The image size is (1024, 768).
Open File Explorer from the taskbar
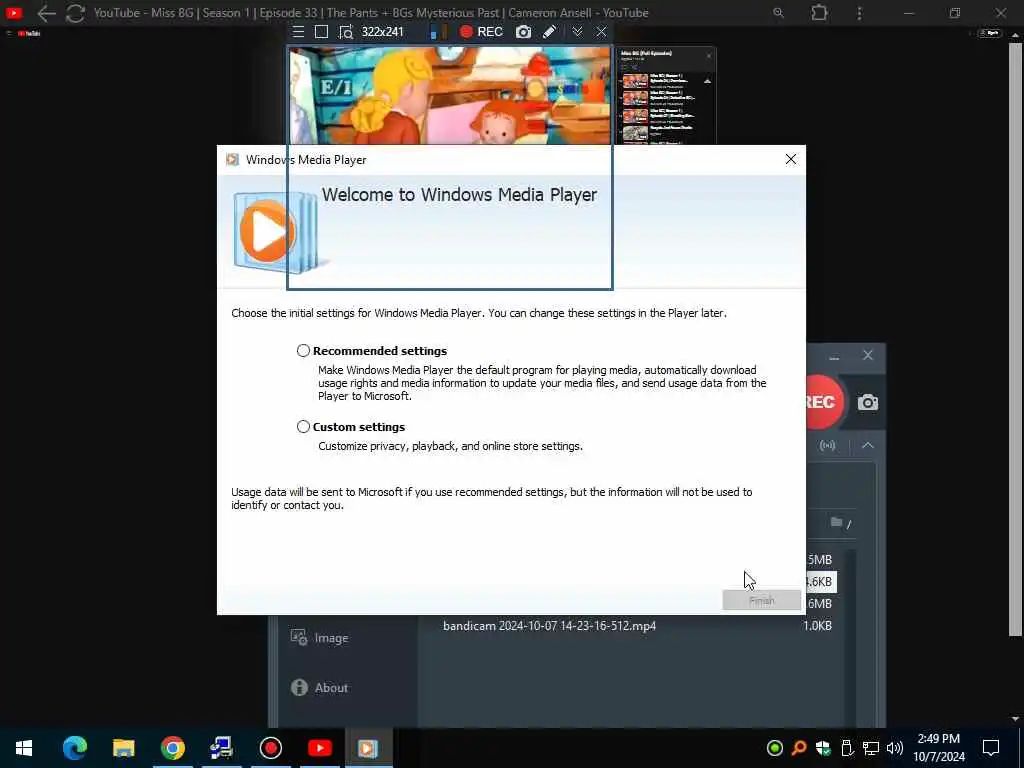pos(123,748)
